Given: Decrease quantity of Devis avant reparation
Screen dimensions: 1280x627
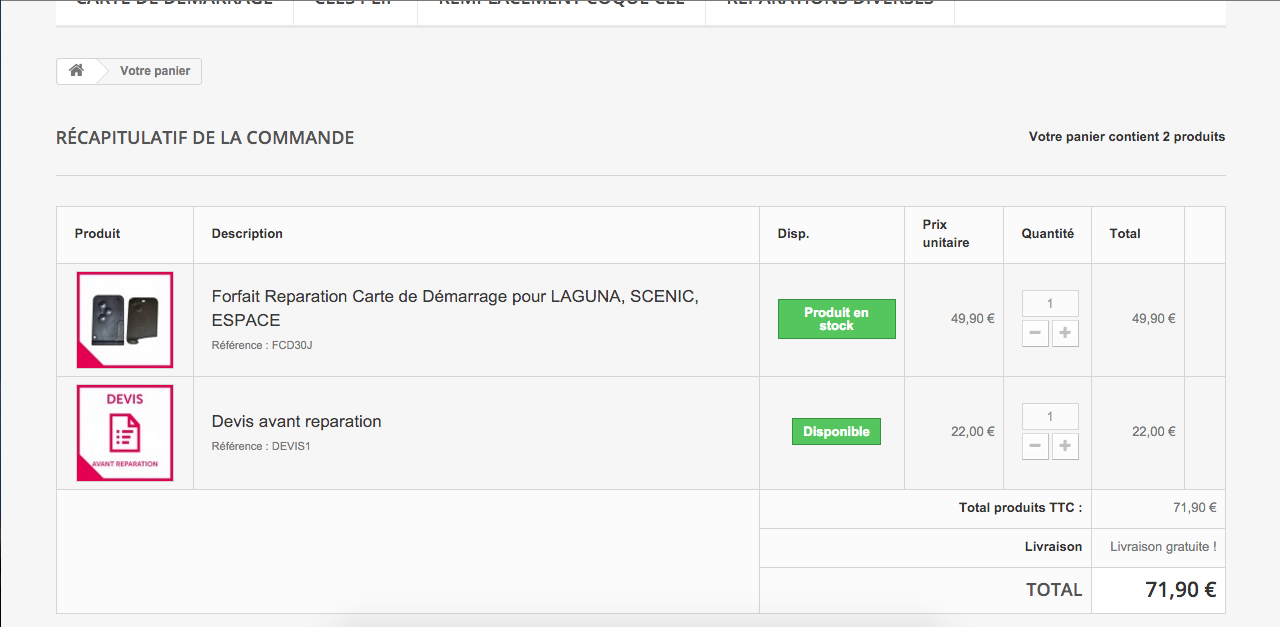Looking at the screenshot, I should pos(1035,447).
